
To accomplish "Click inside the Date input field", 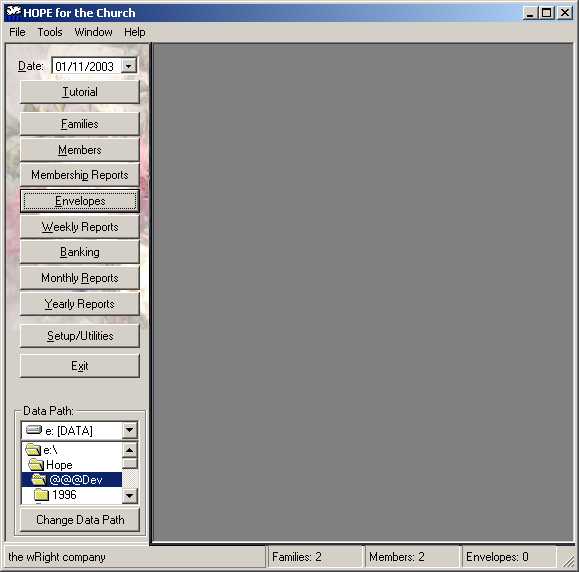I will tap(87, 66).
